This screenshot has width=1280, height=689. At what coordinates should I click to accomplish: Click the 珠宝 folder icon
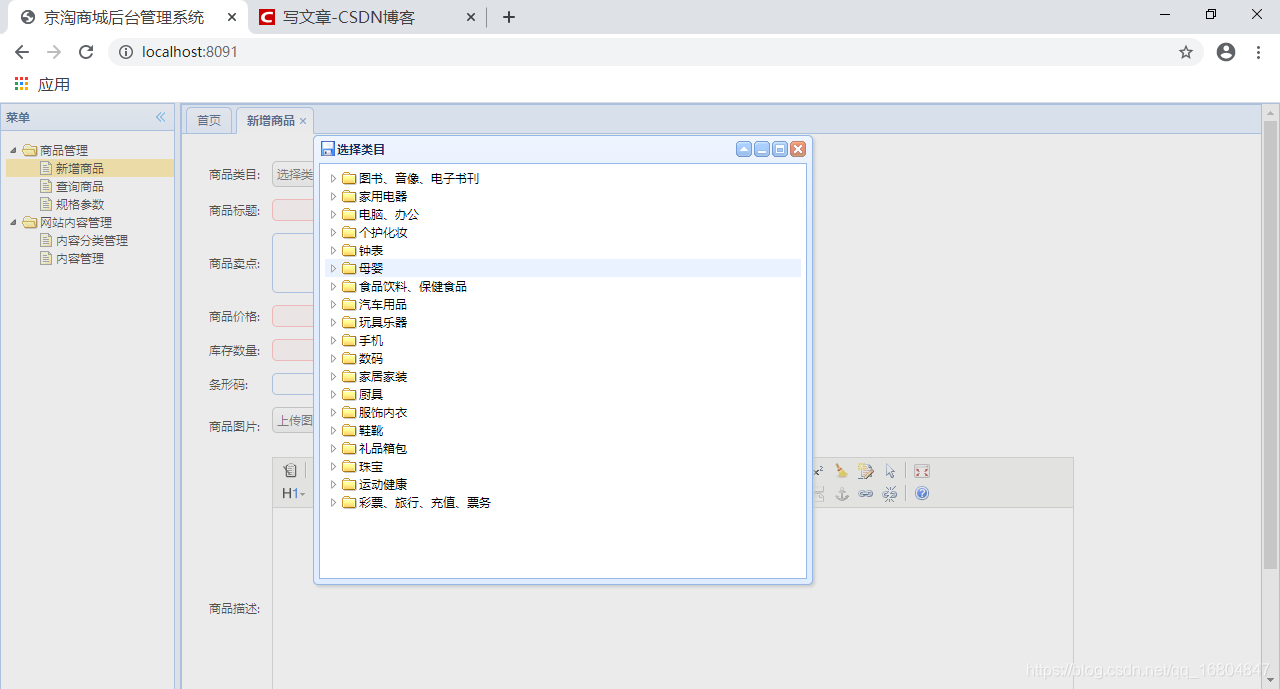[x=349, y=467]
